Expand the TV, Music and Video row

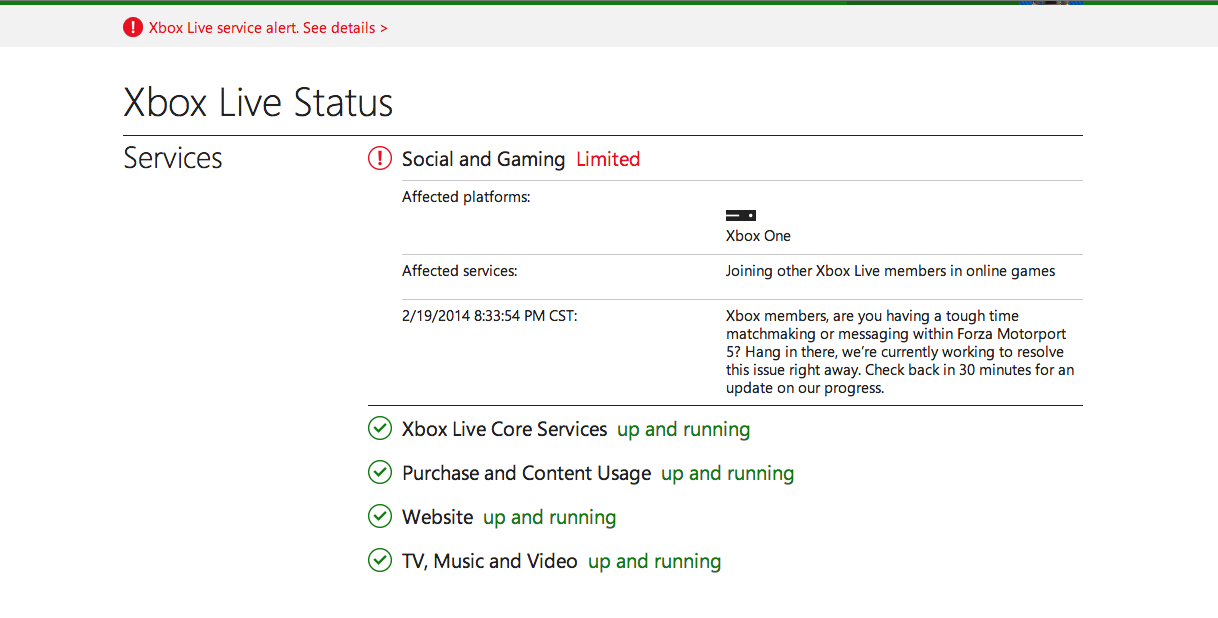(x=489, y=561)
